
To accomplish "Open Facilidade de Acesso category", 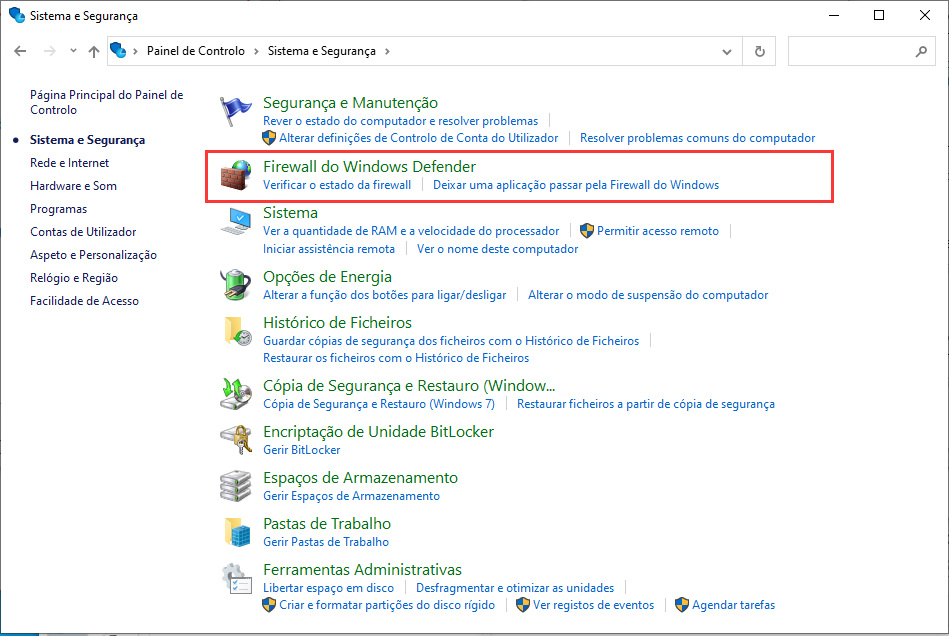I will 84,301.
